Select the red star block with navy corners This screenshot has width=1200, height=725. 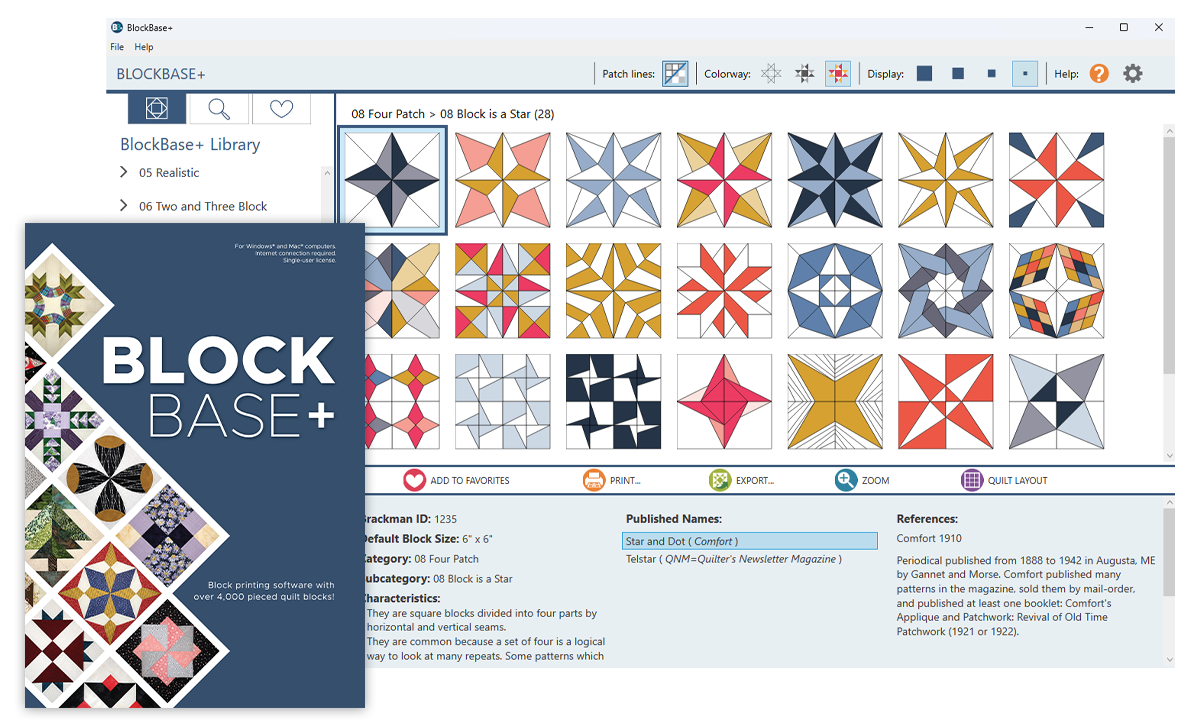[x=1057, y=181]
